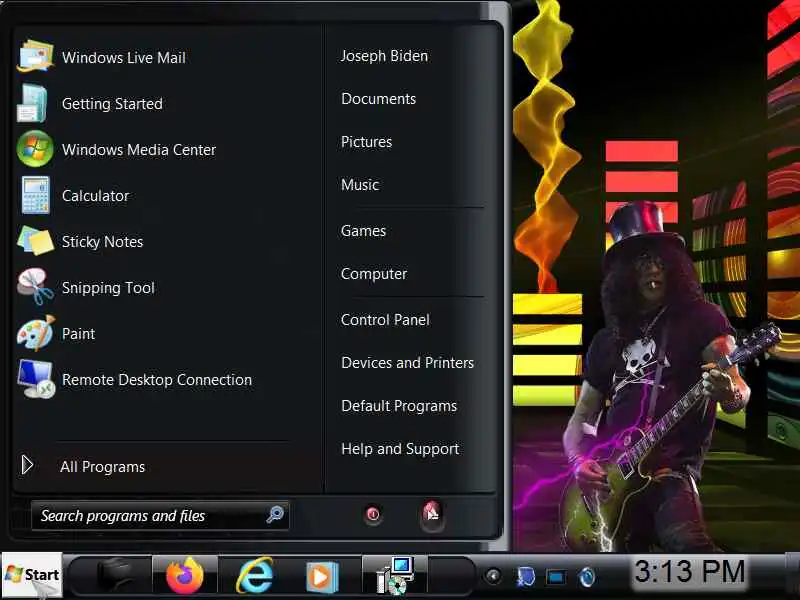Click the 3:13 PM clock
This screenshot has height=600, width=800.
(689, 571)
